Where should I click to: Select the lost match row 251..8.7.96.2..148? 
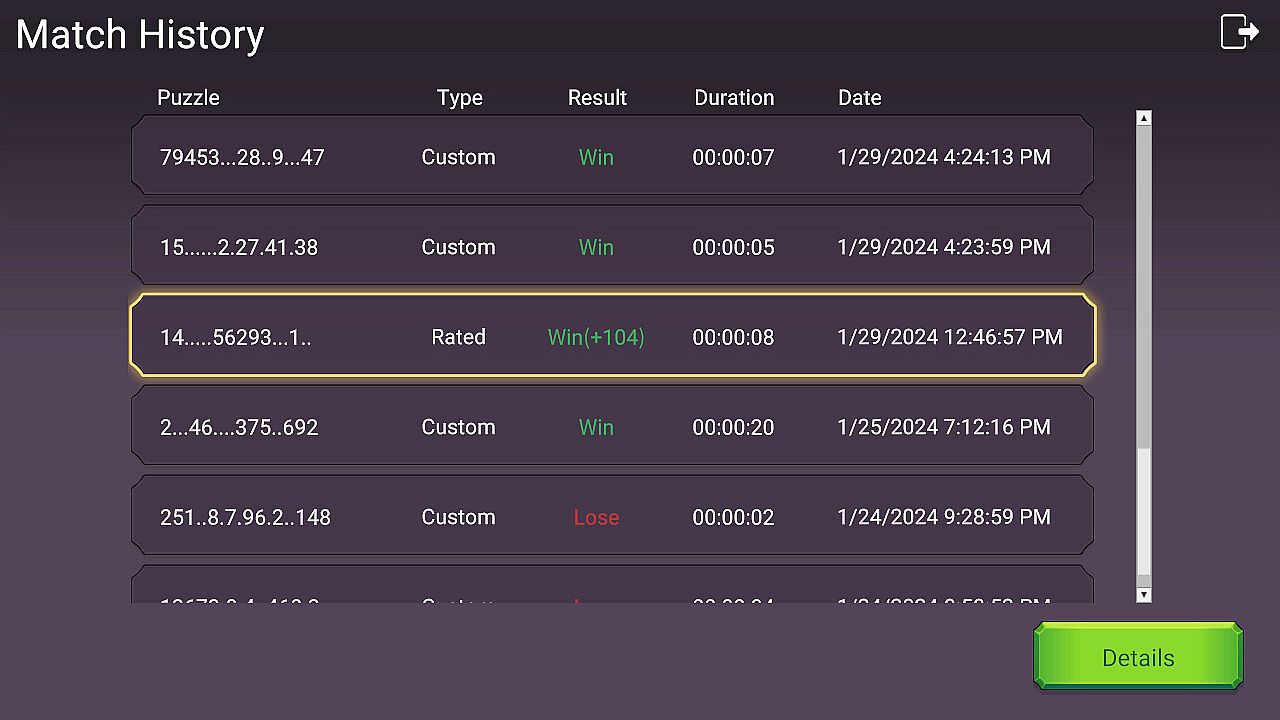612,517
